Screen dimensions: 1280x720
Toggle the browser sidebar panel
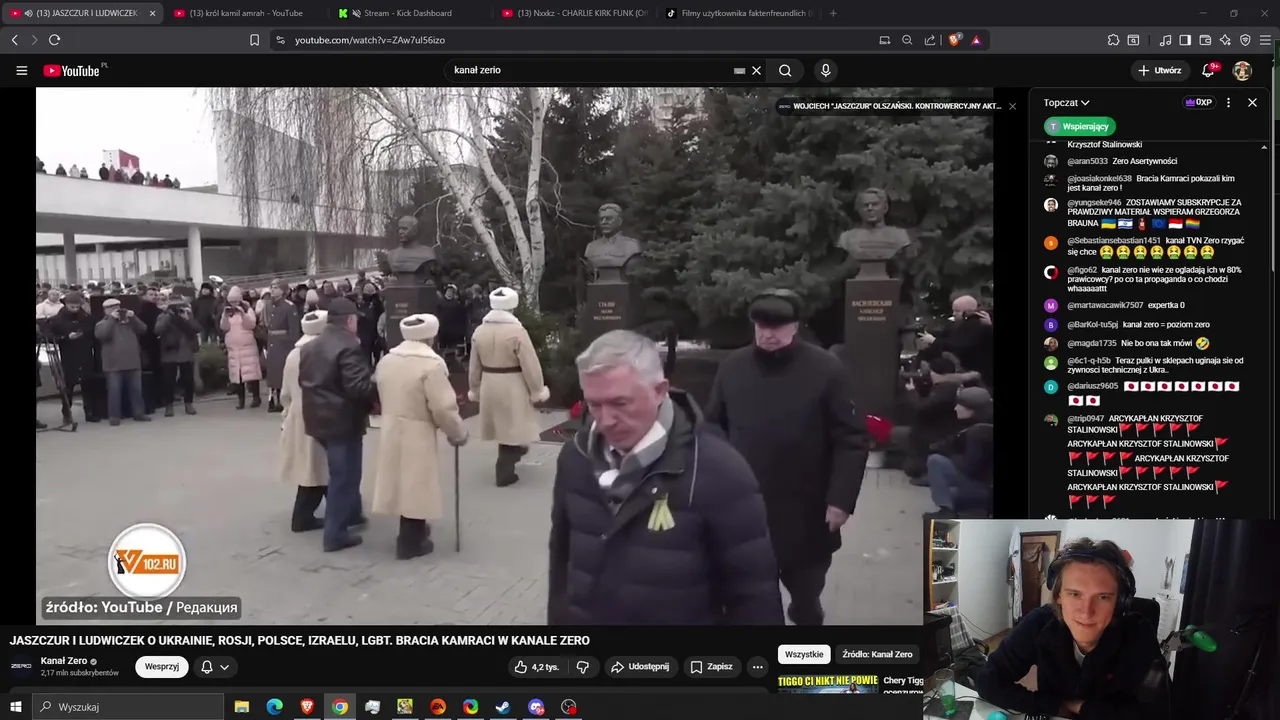[x=1185, y=40]
